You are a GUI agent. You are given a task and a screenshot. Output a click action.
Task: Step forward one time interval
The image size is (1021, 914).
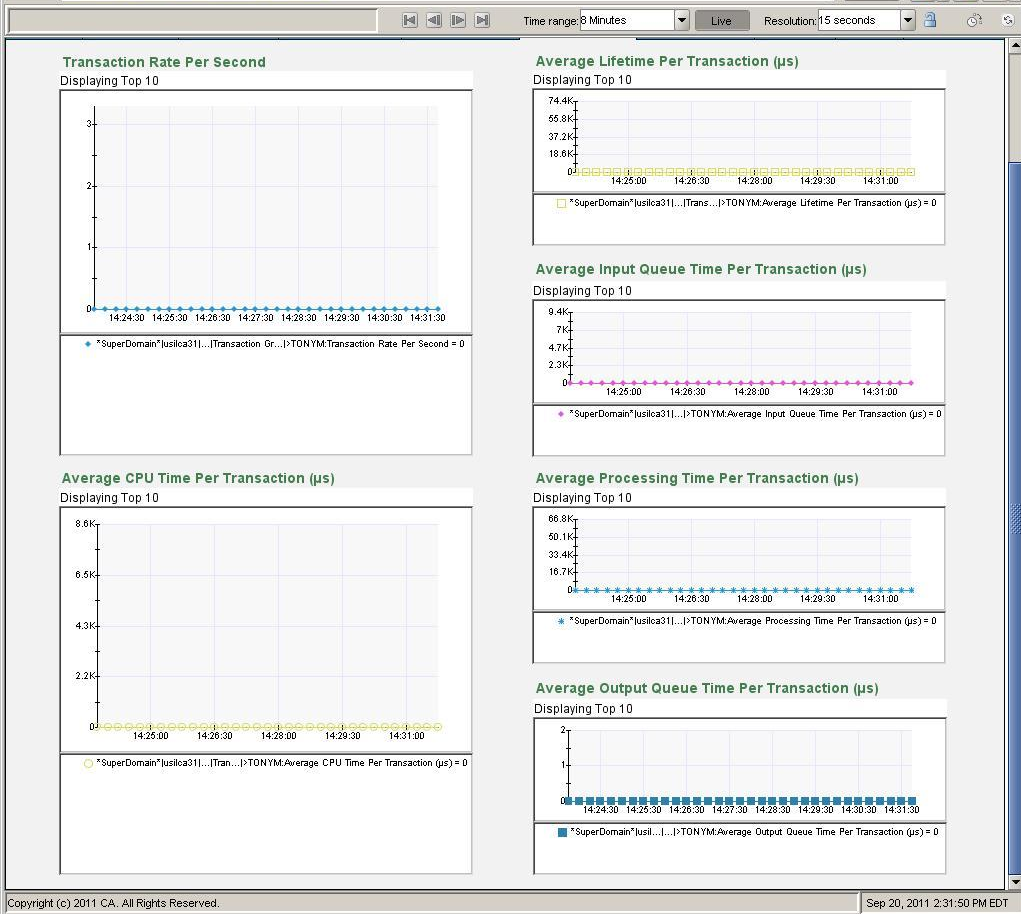[x=458, y=20]
